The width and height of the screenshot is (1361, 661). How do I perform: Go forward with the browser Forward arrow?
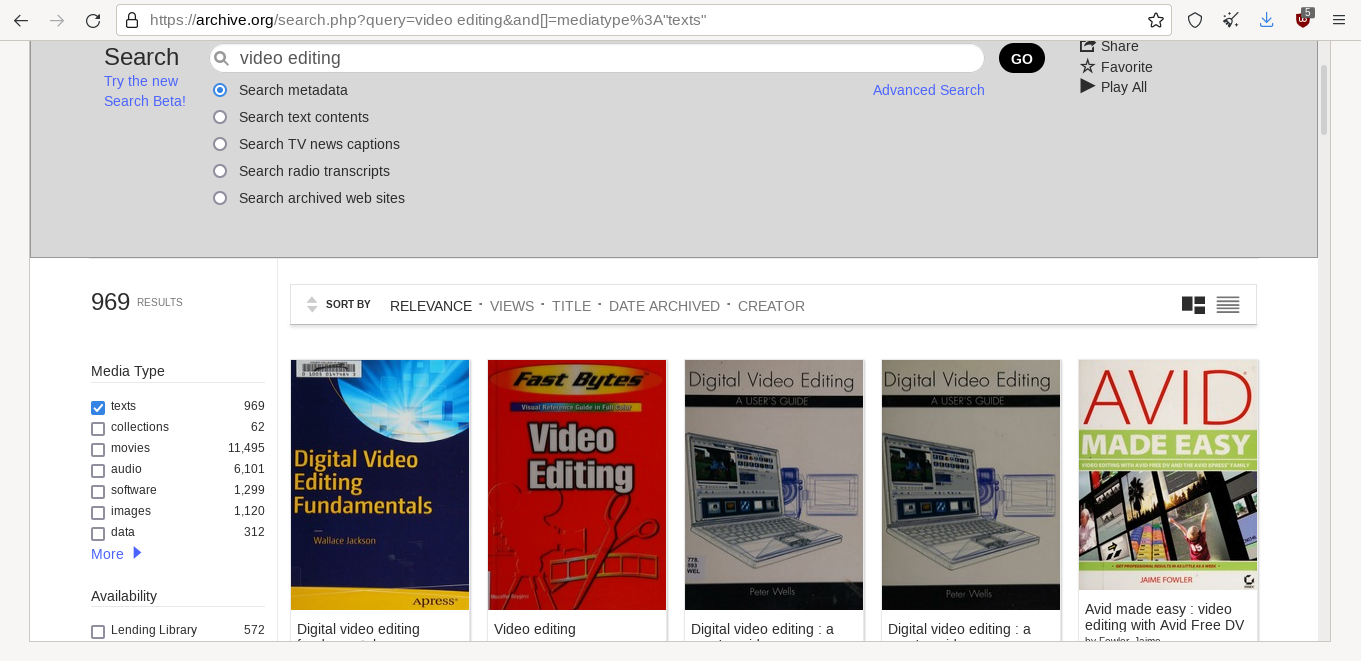[x=57, y=20]
